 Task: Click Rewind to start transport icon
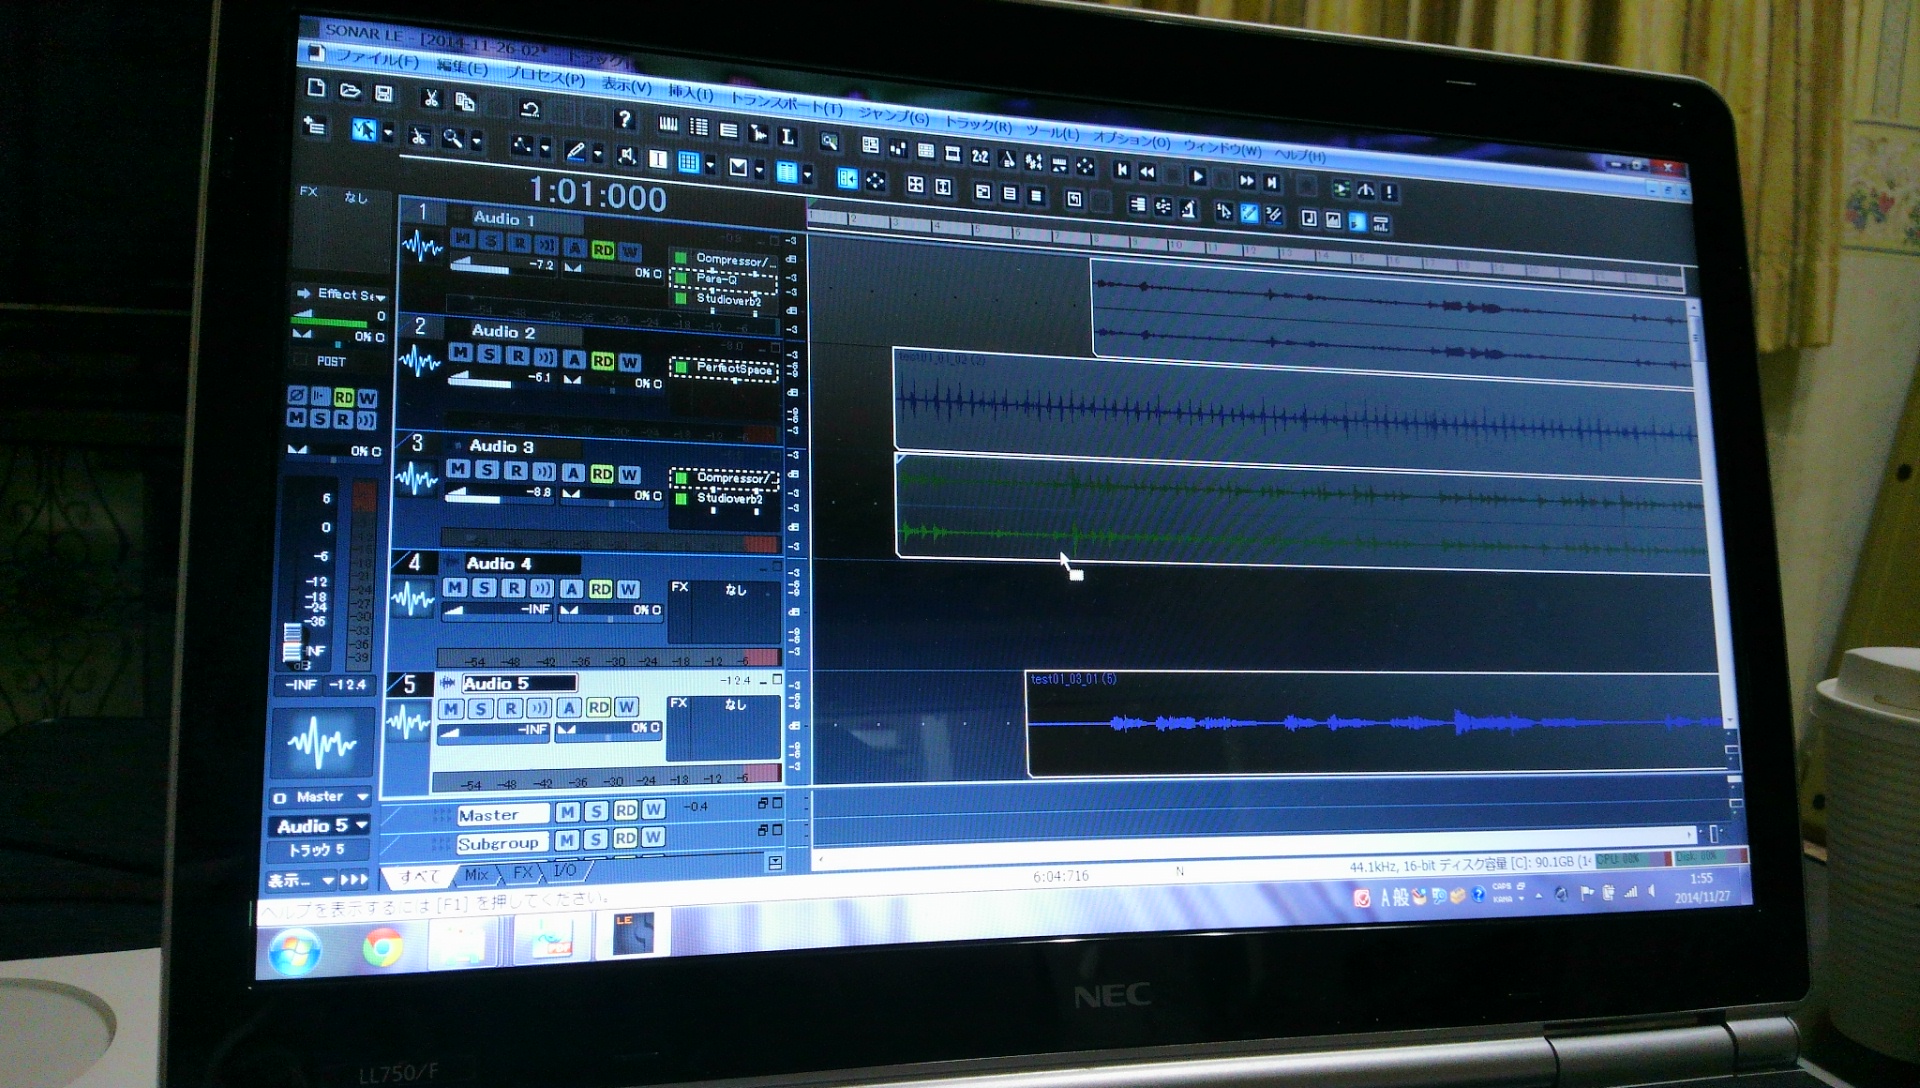pos(1122,170)
